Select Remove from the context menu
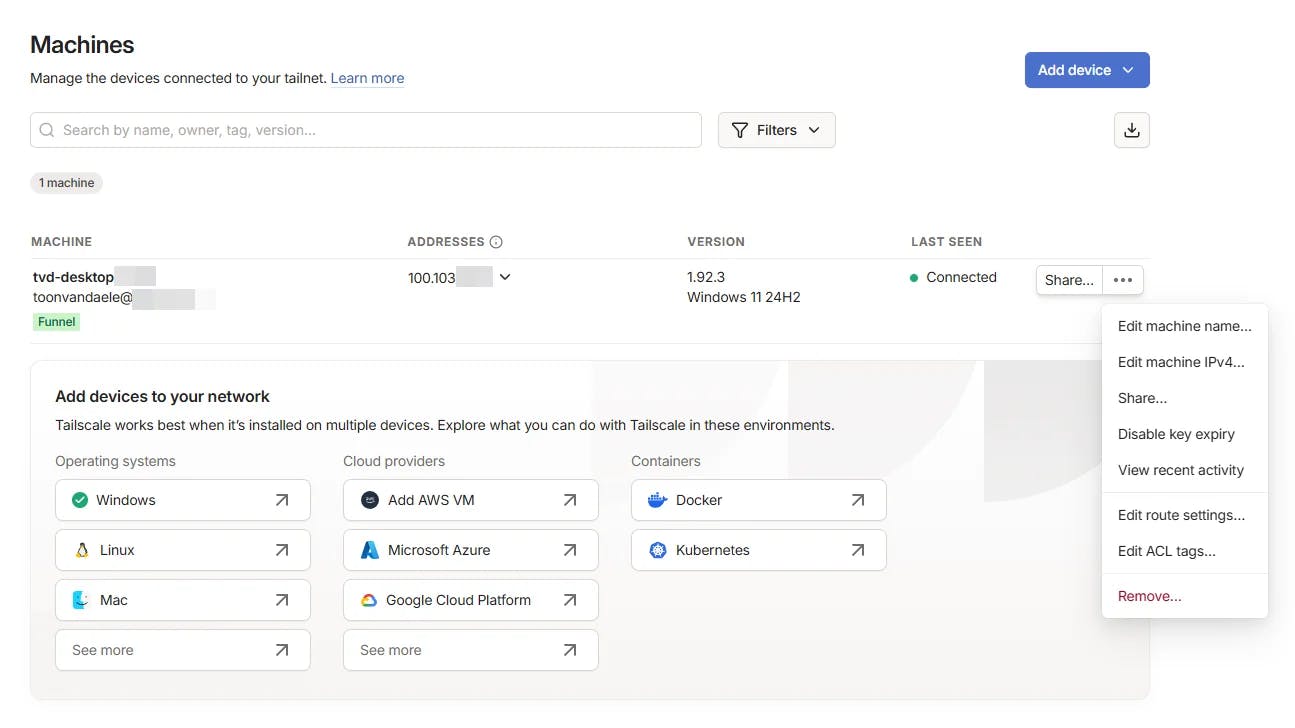 [x=1149, y=596]
